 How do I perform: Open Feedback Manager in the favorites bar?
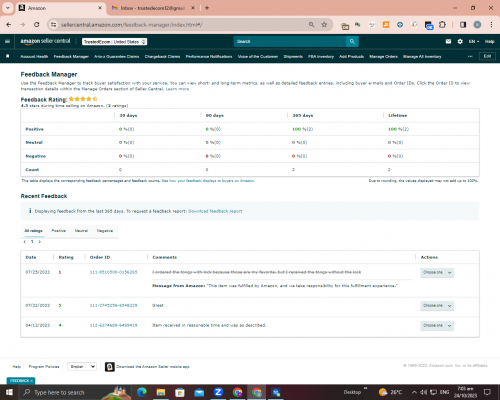point(71,56)
